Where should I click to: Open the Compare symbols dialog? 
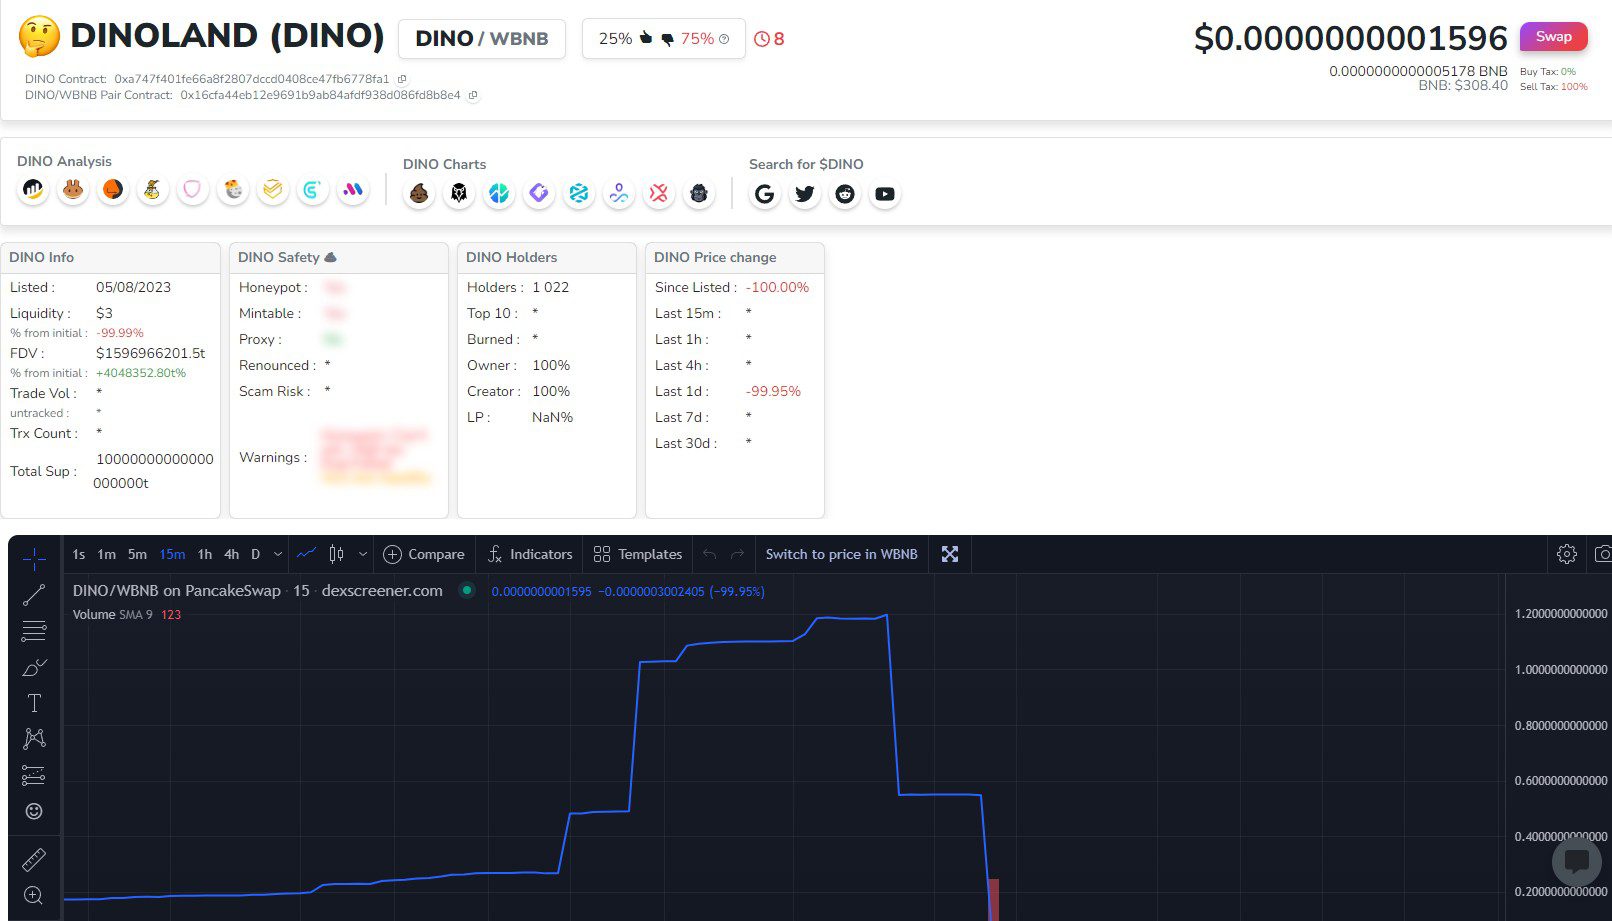click(x=424, y=554)
